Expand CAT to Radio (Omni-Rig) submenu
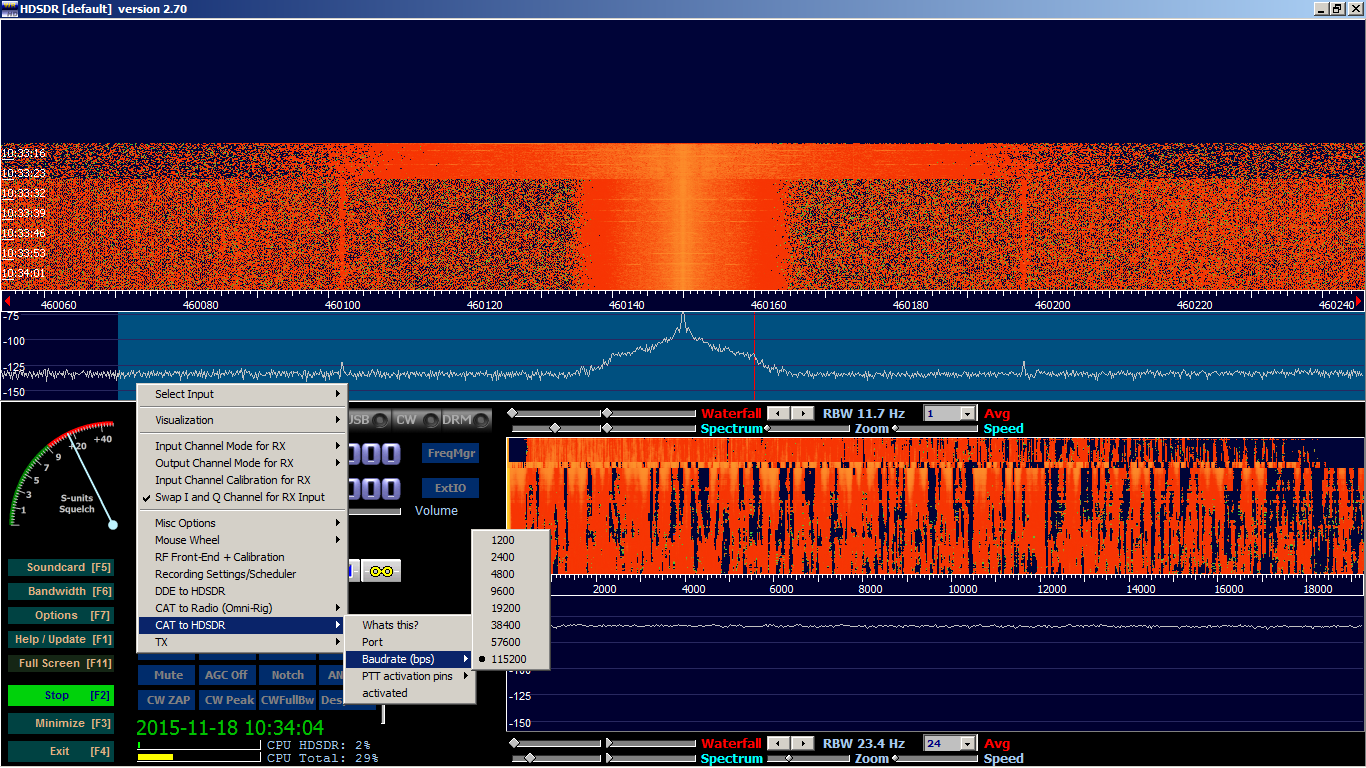The height and width of the screenshot is (768, 1366). click(241, 608)
